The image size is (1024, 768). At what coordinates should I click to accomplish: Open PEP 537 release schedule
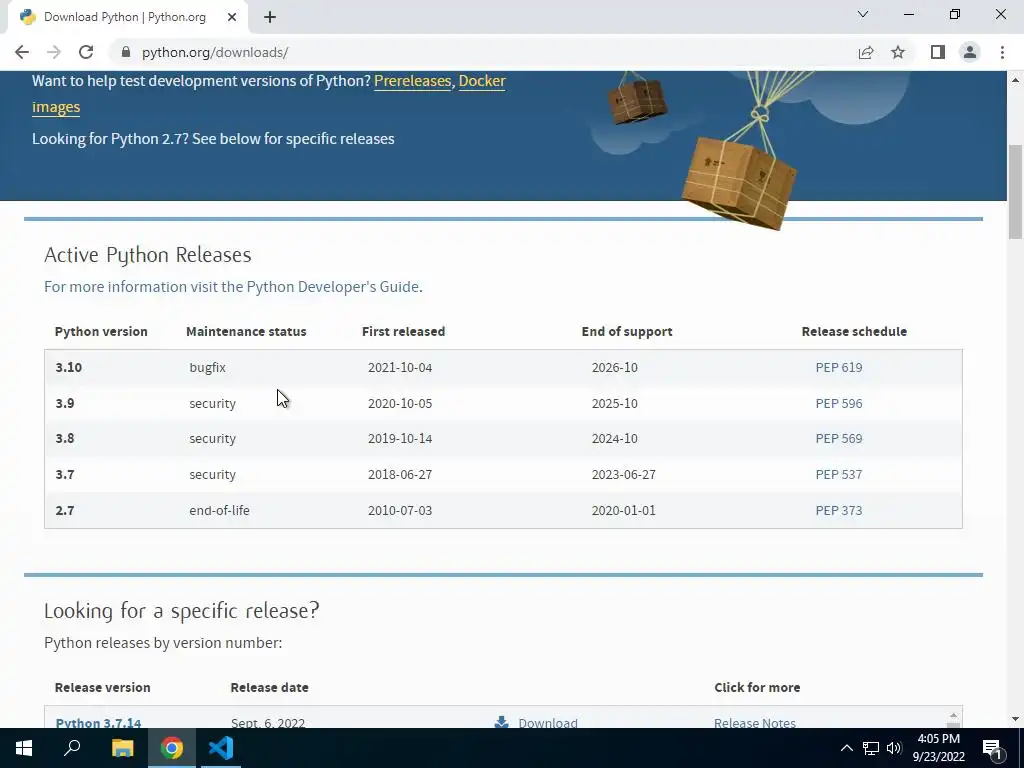click(839, 475)
